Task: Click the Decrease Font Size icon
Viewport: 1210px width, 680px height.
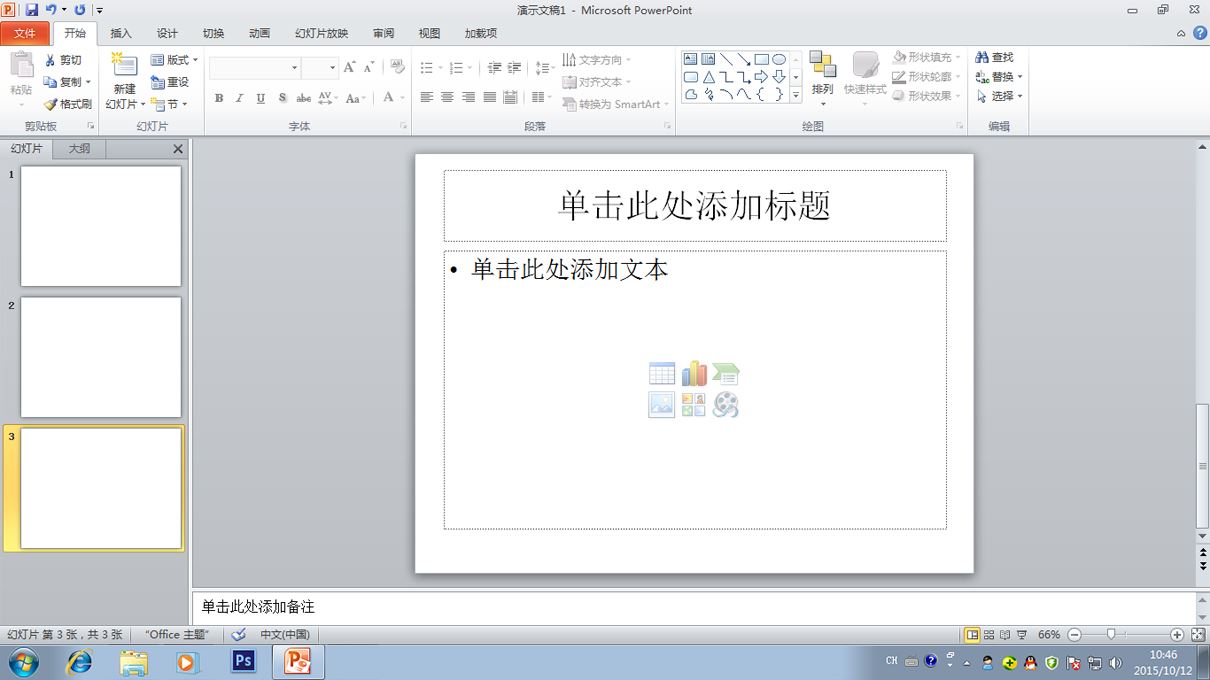Action: pos(369,67)
